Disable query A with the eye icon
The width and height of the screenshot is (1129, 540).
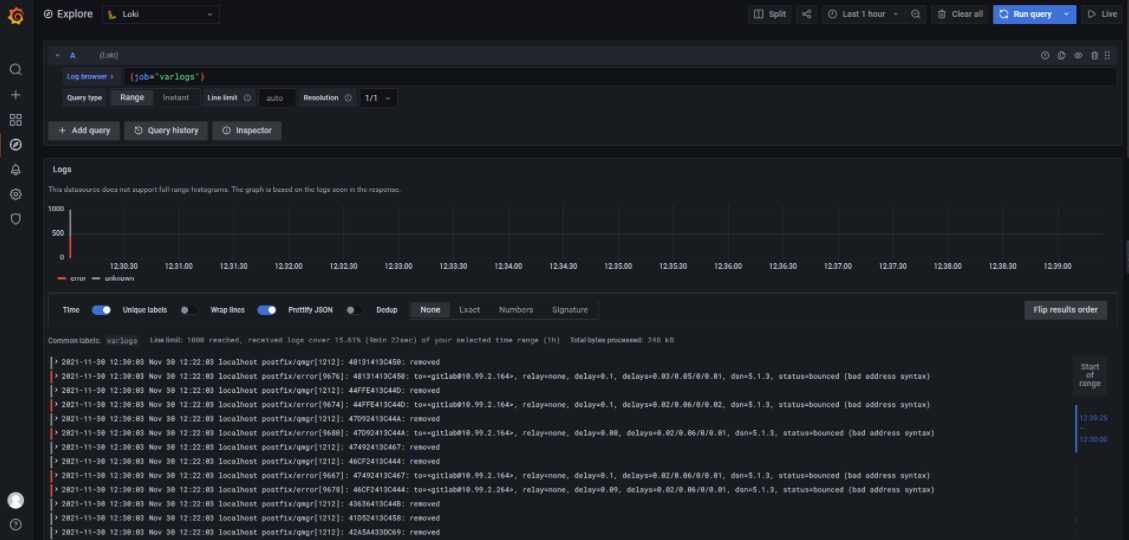click(1078, 55)
